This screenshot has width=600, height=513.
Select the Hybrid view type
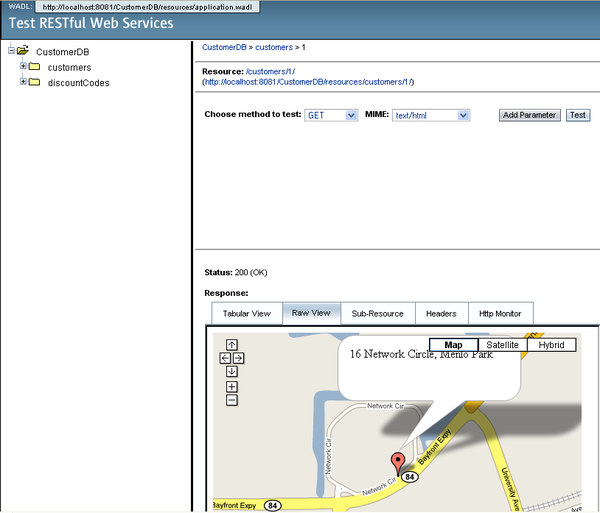551,345
